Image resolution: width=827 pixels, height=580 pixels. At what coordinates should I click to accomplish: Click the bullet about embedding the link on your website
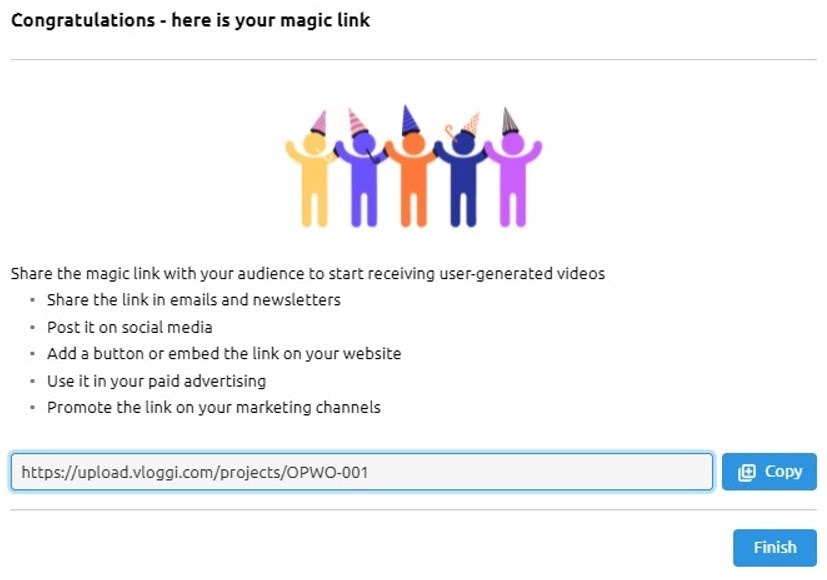[x=223, y=353]
